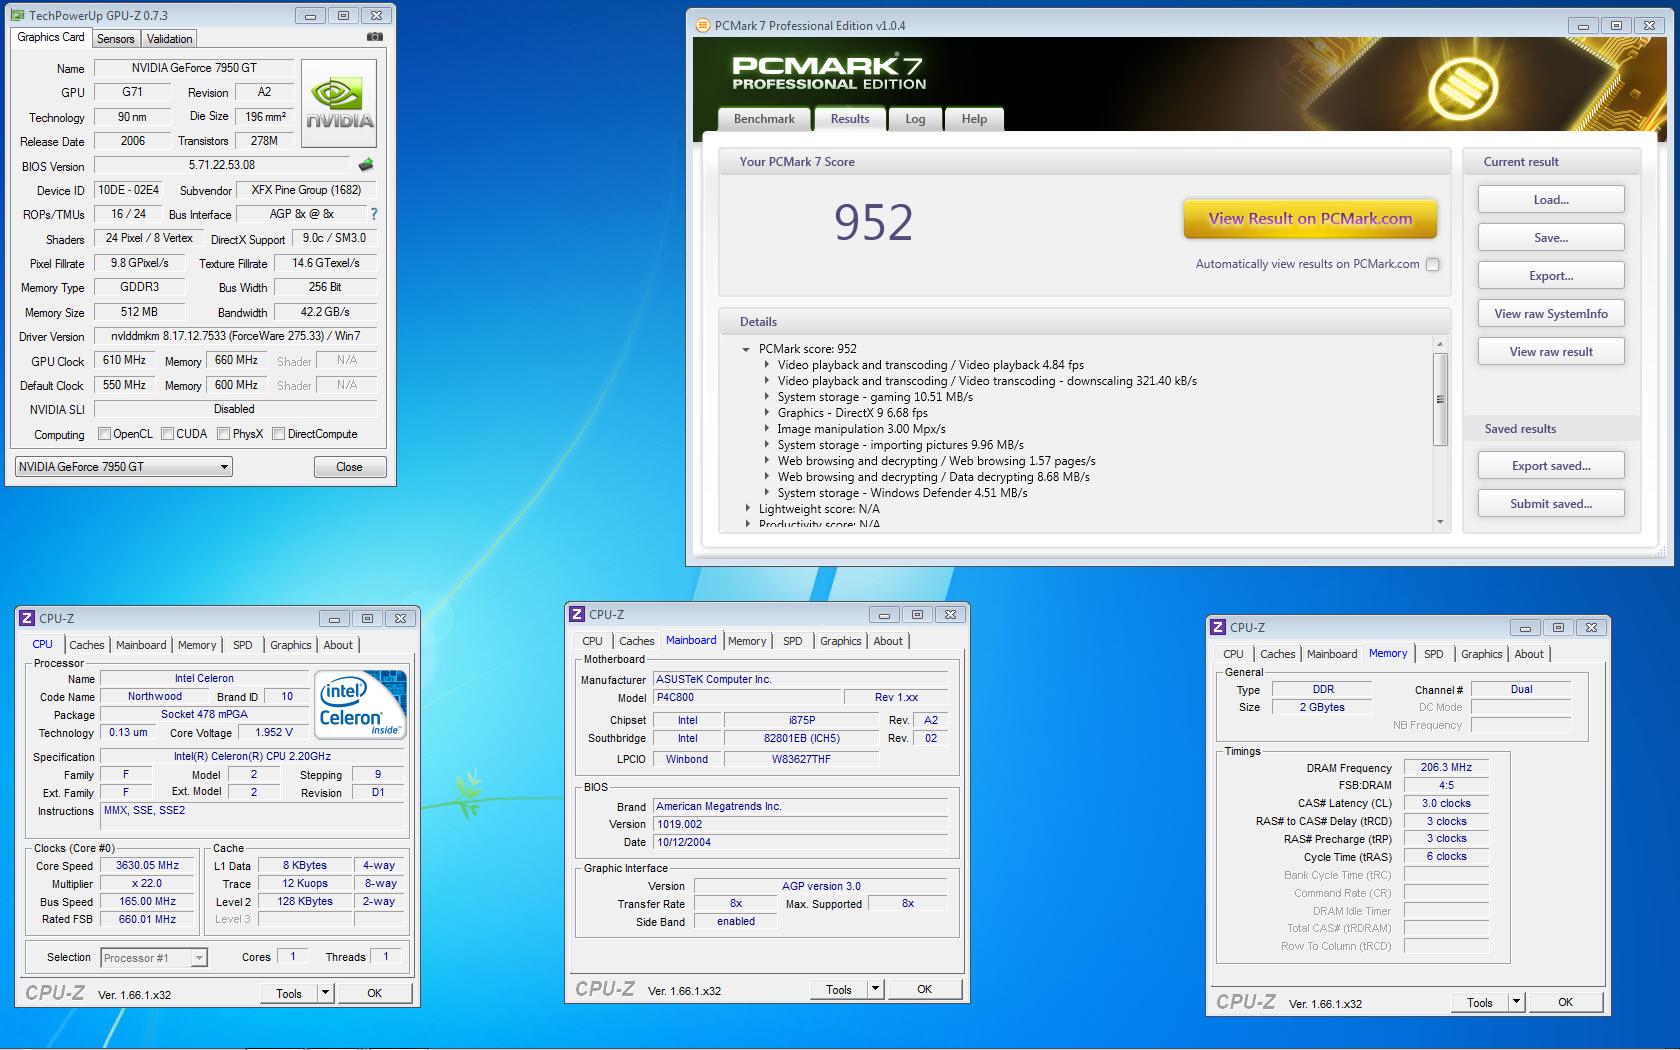1680x1050 pixels.
Task: Open Caches tab in CPU-Z CPU window
Action: point(86,645)
